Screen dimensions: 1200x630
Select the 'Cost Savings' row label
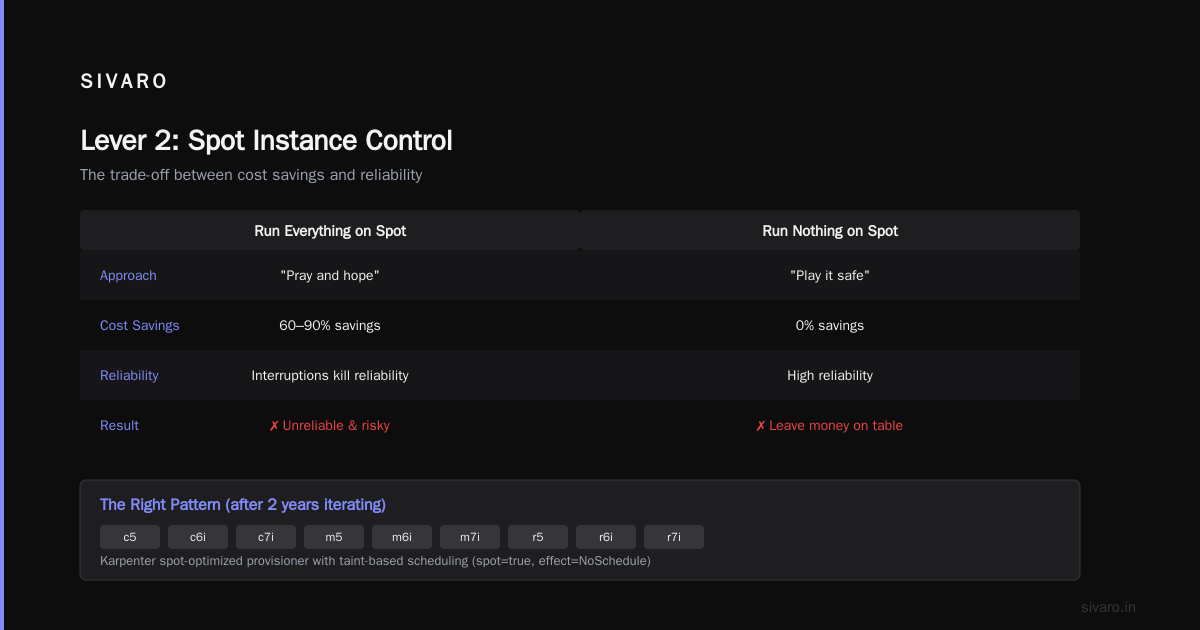(140, 325)
